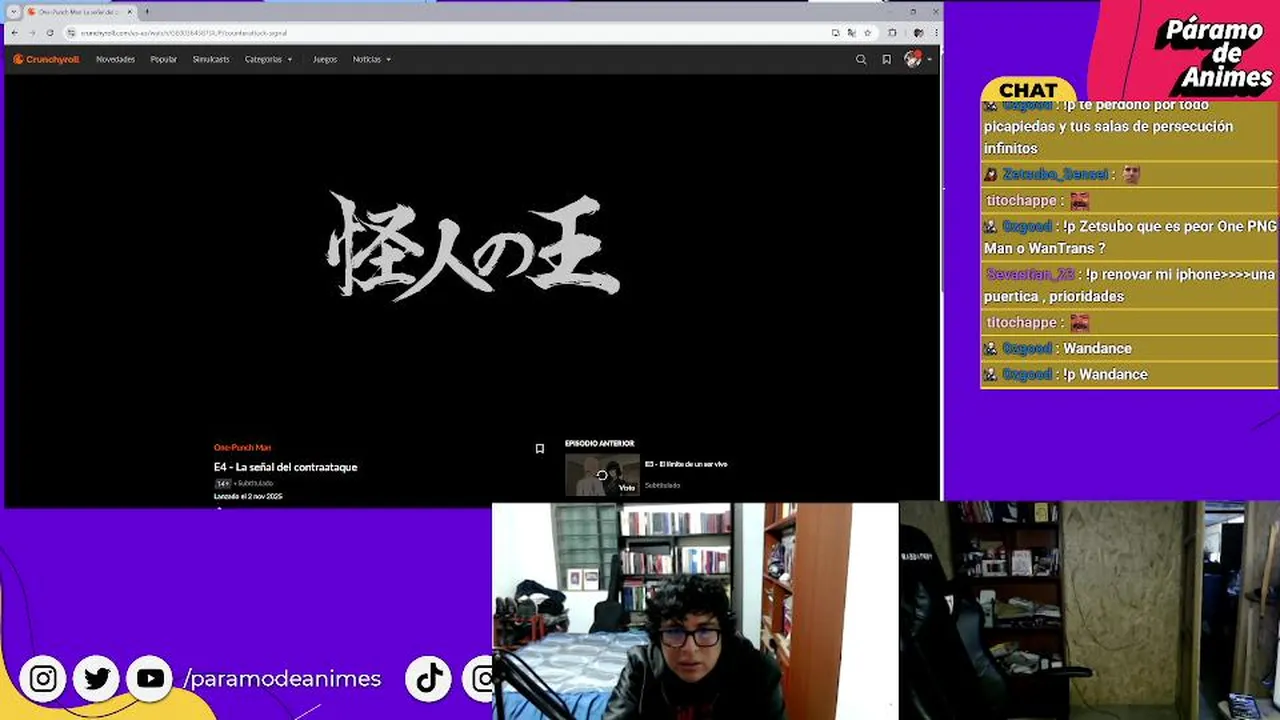Open Crunchyroll search with the magnifier icon
Screen dimensions: 1280x720
point(861,60)
